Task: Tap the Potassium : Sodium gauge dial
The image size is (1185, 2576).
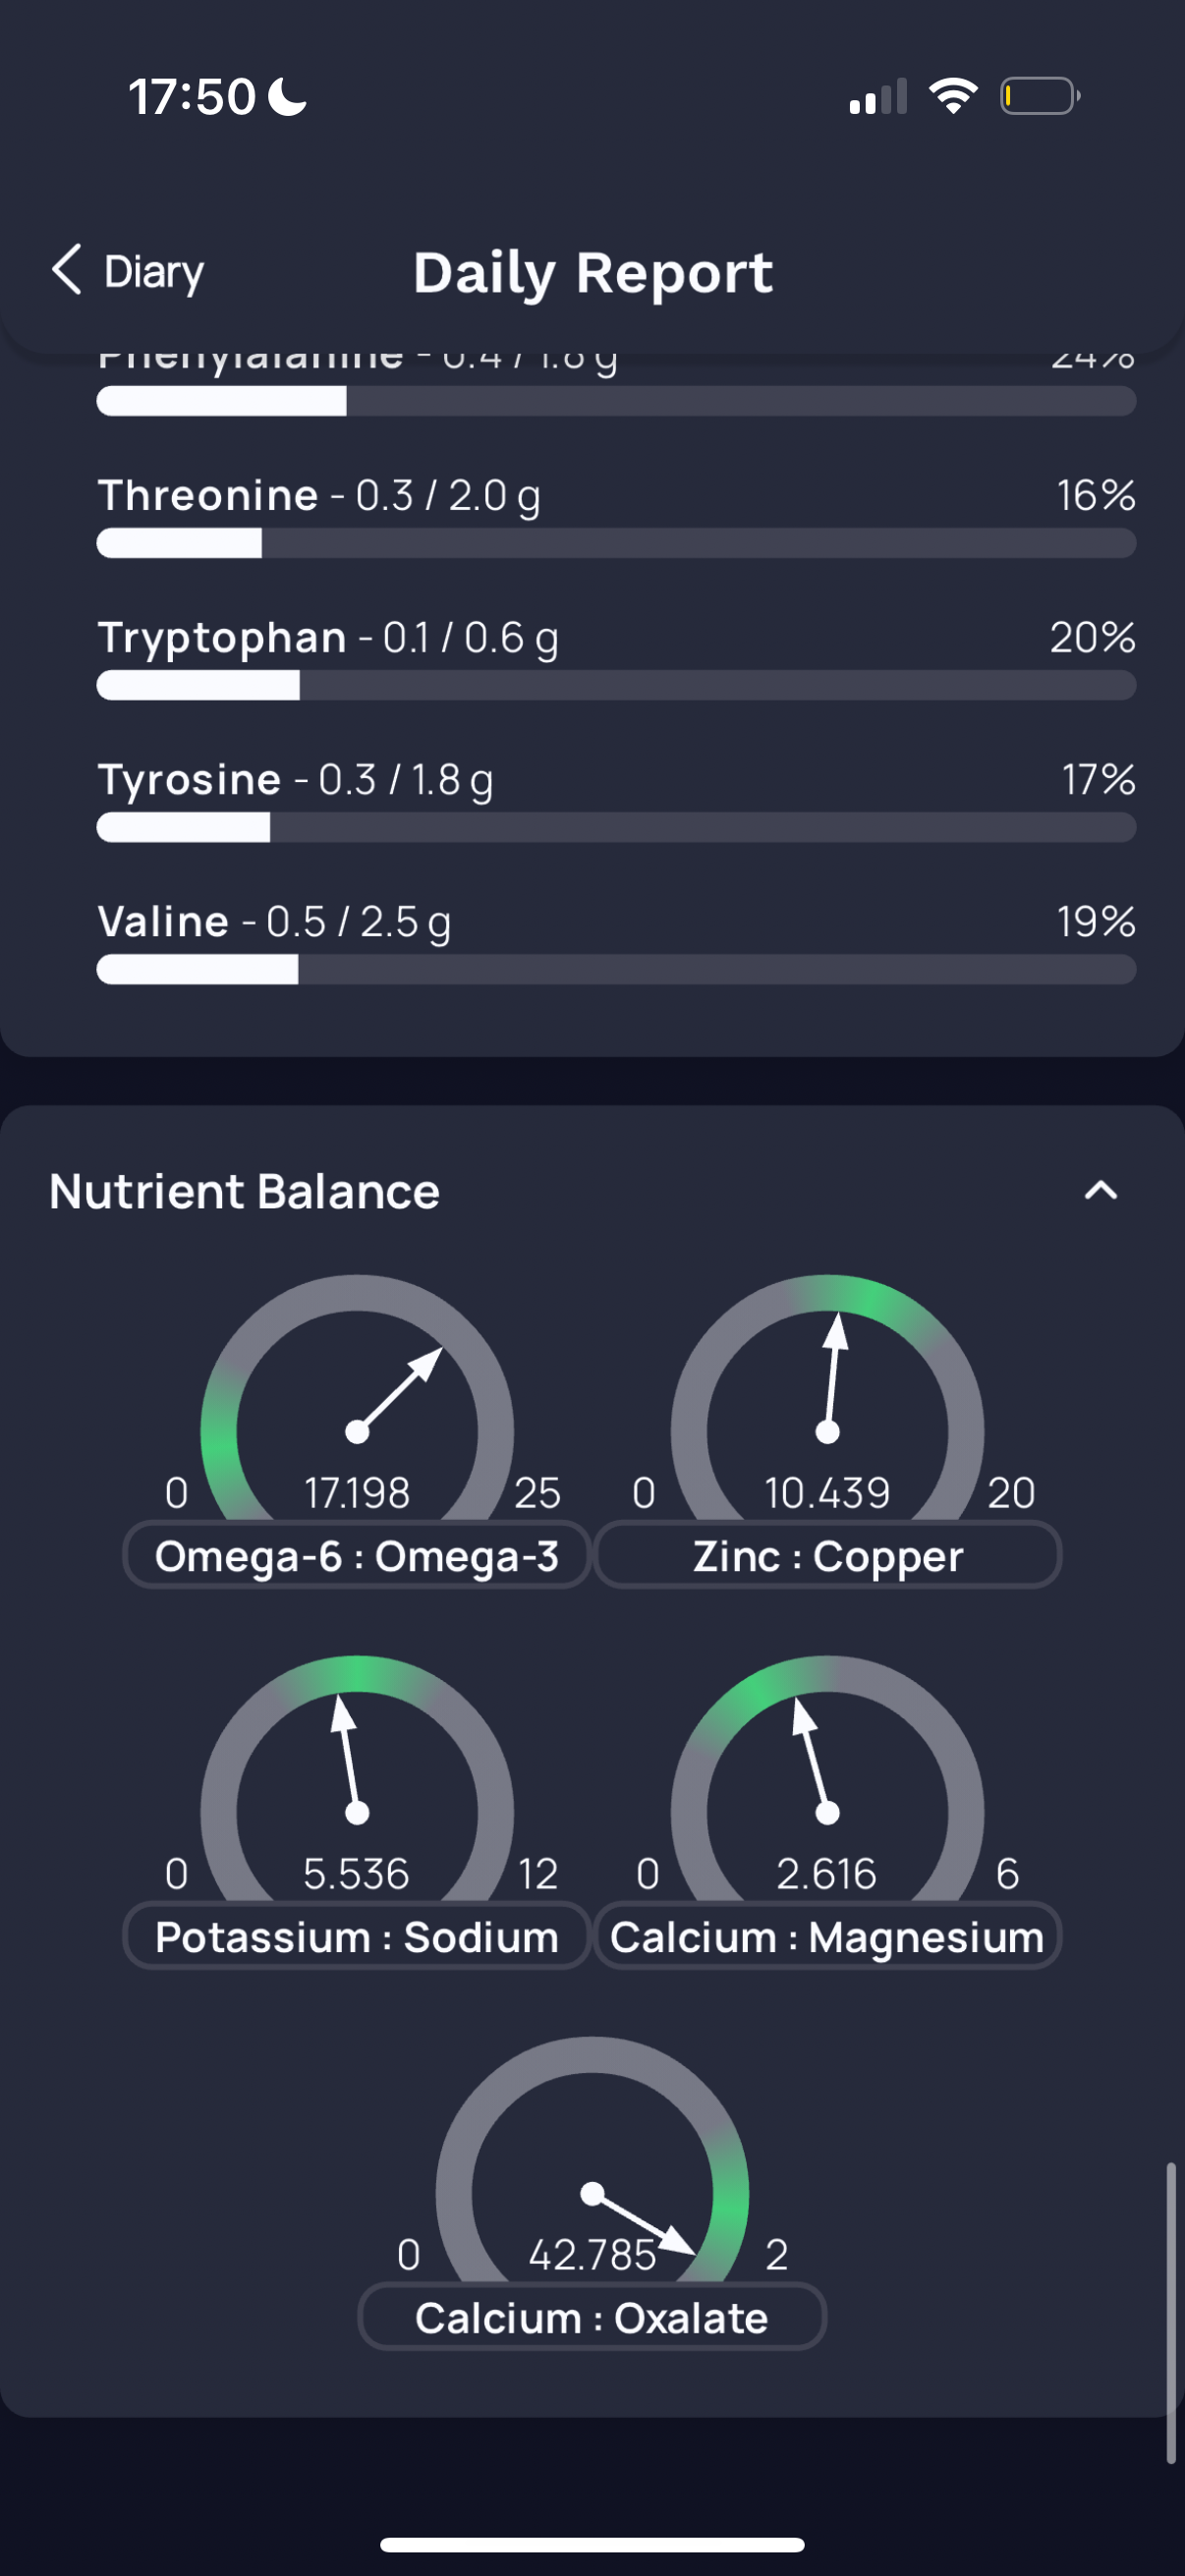Action: (357, 1778)
